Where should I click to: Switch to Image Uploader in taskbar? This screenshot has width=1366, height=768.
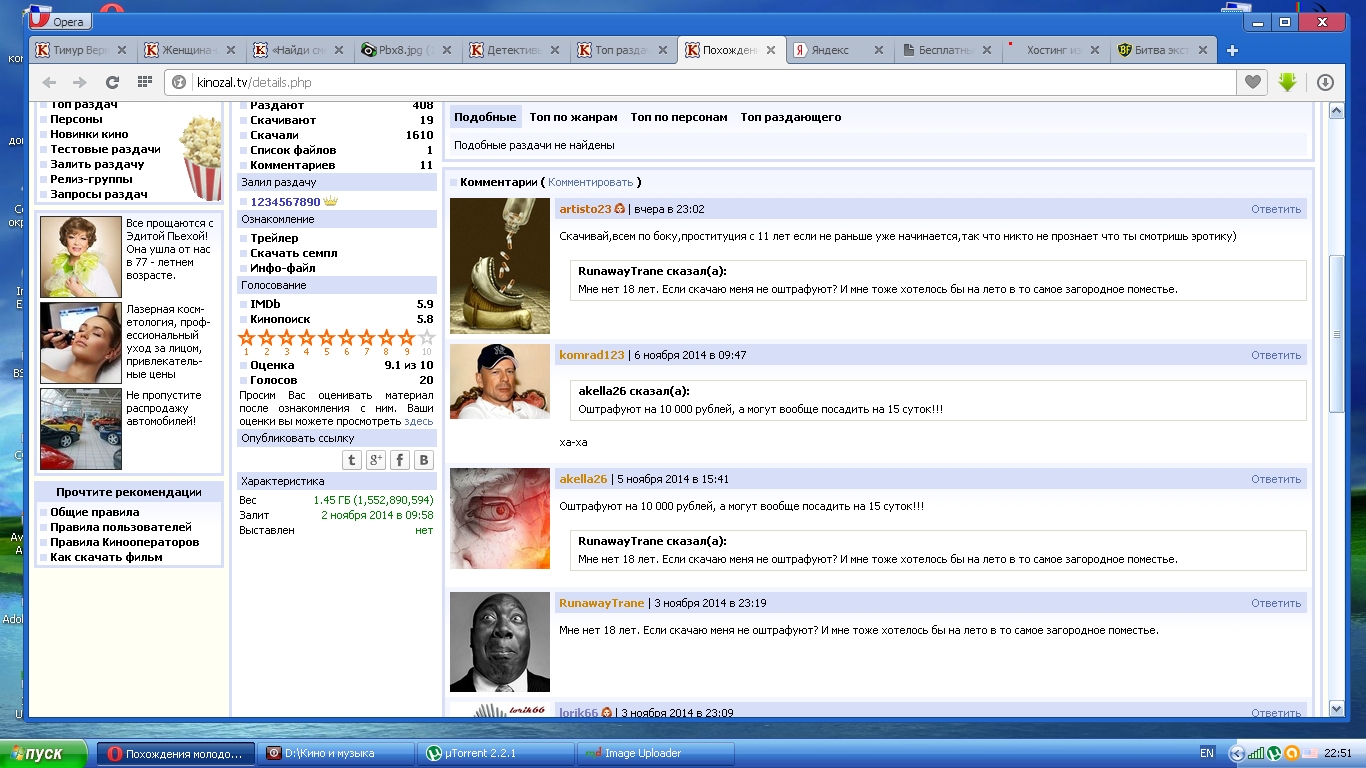click(655, 754)
